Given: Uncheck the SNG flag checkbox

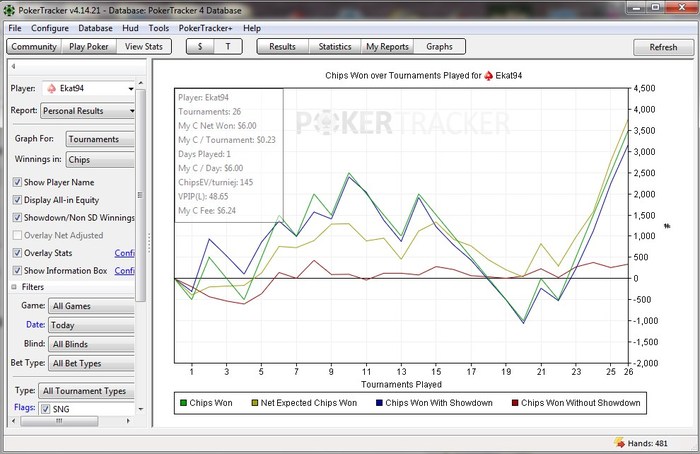Looking at the screenshot, I should (x=46, y=409).
